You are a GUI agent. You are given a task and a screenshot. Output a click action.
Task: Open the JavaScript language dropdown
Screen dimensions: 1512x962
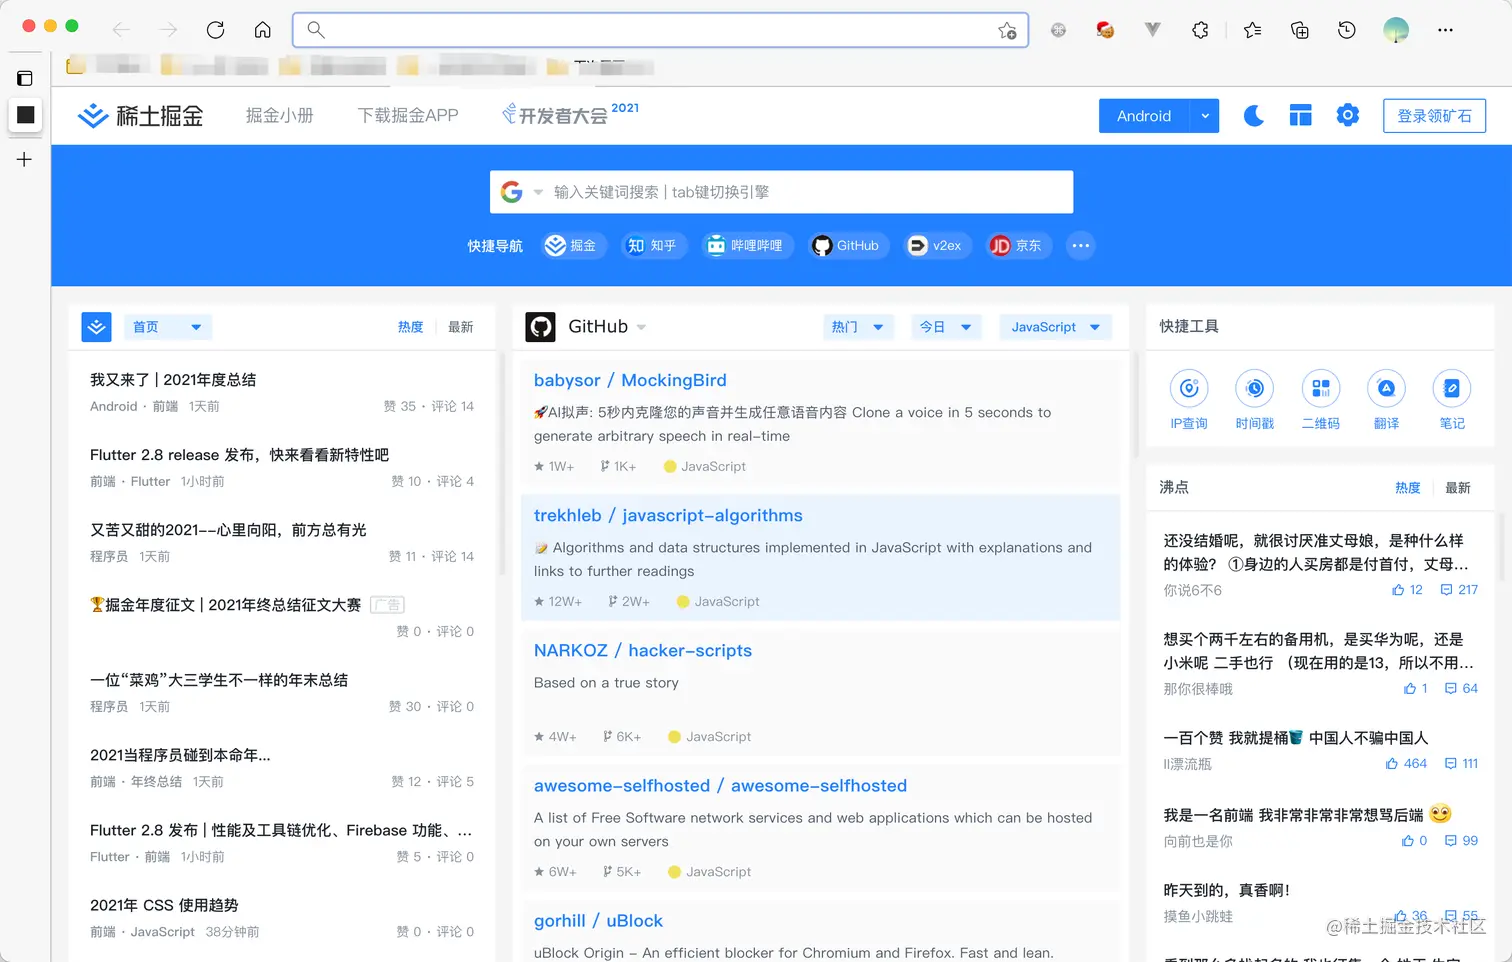click(1055, 327)
